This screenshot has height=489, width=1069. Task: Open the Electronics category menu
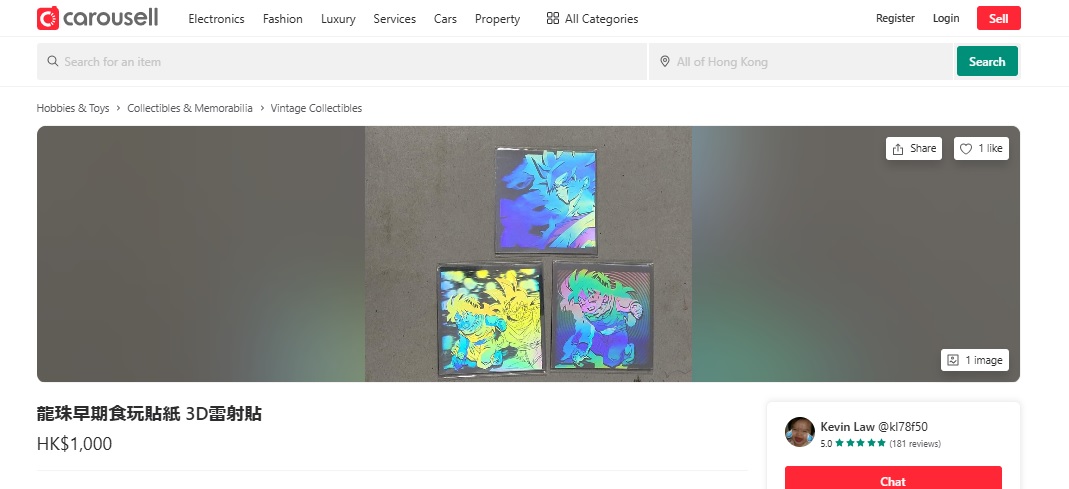[x=216, y=19]
